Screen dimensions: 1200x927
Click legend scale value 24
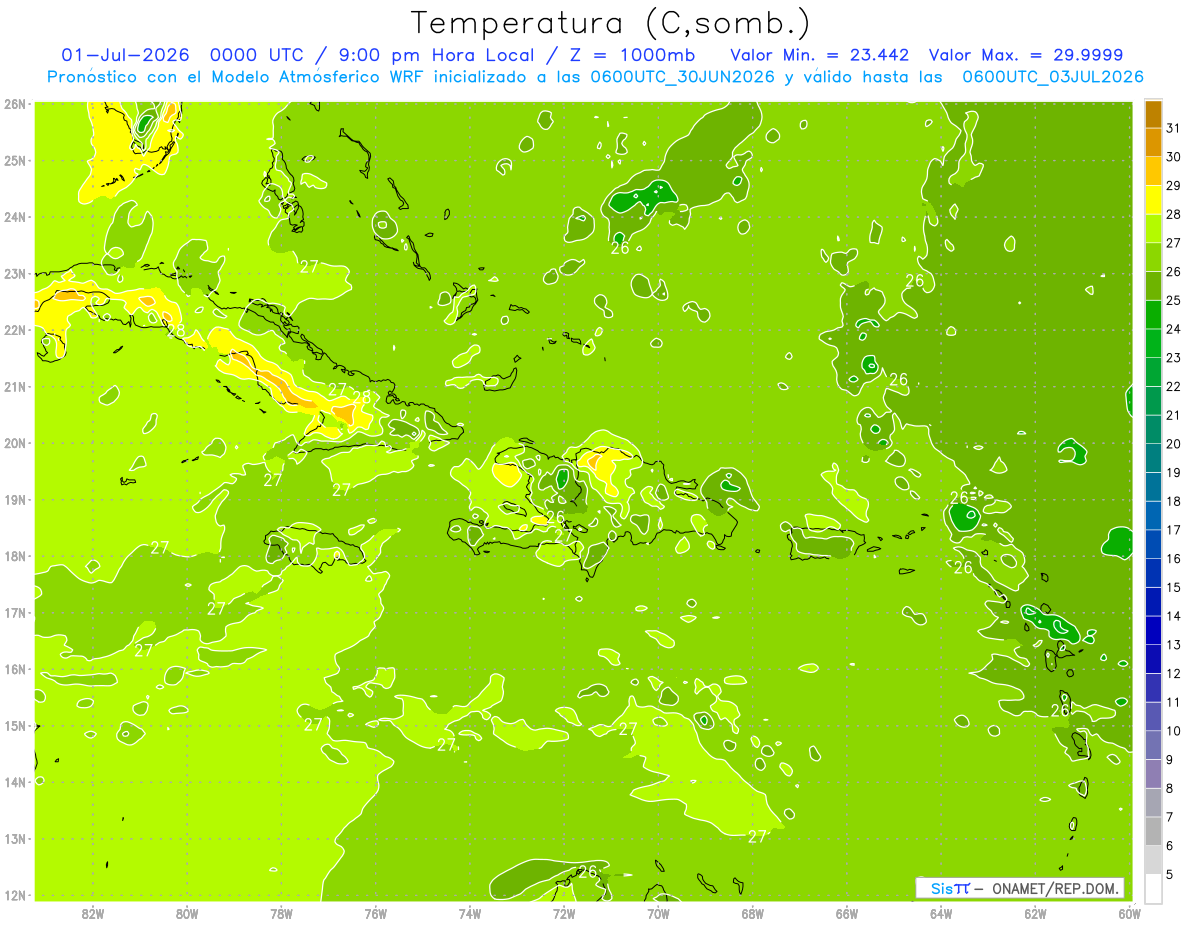[1174, 328]
